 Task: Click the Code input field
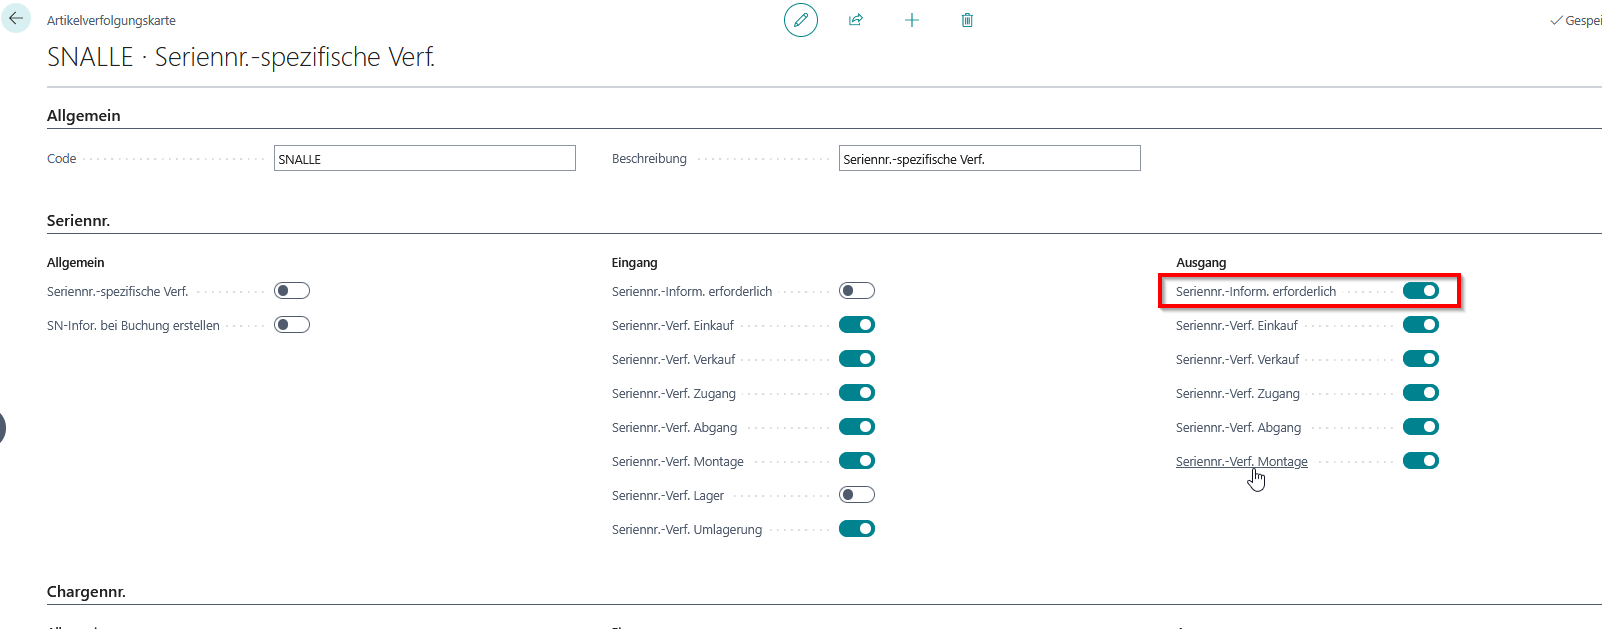tap(424, 159)
